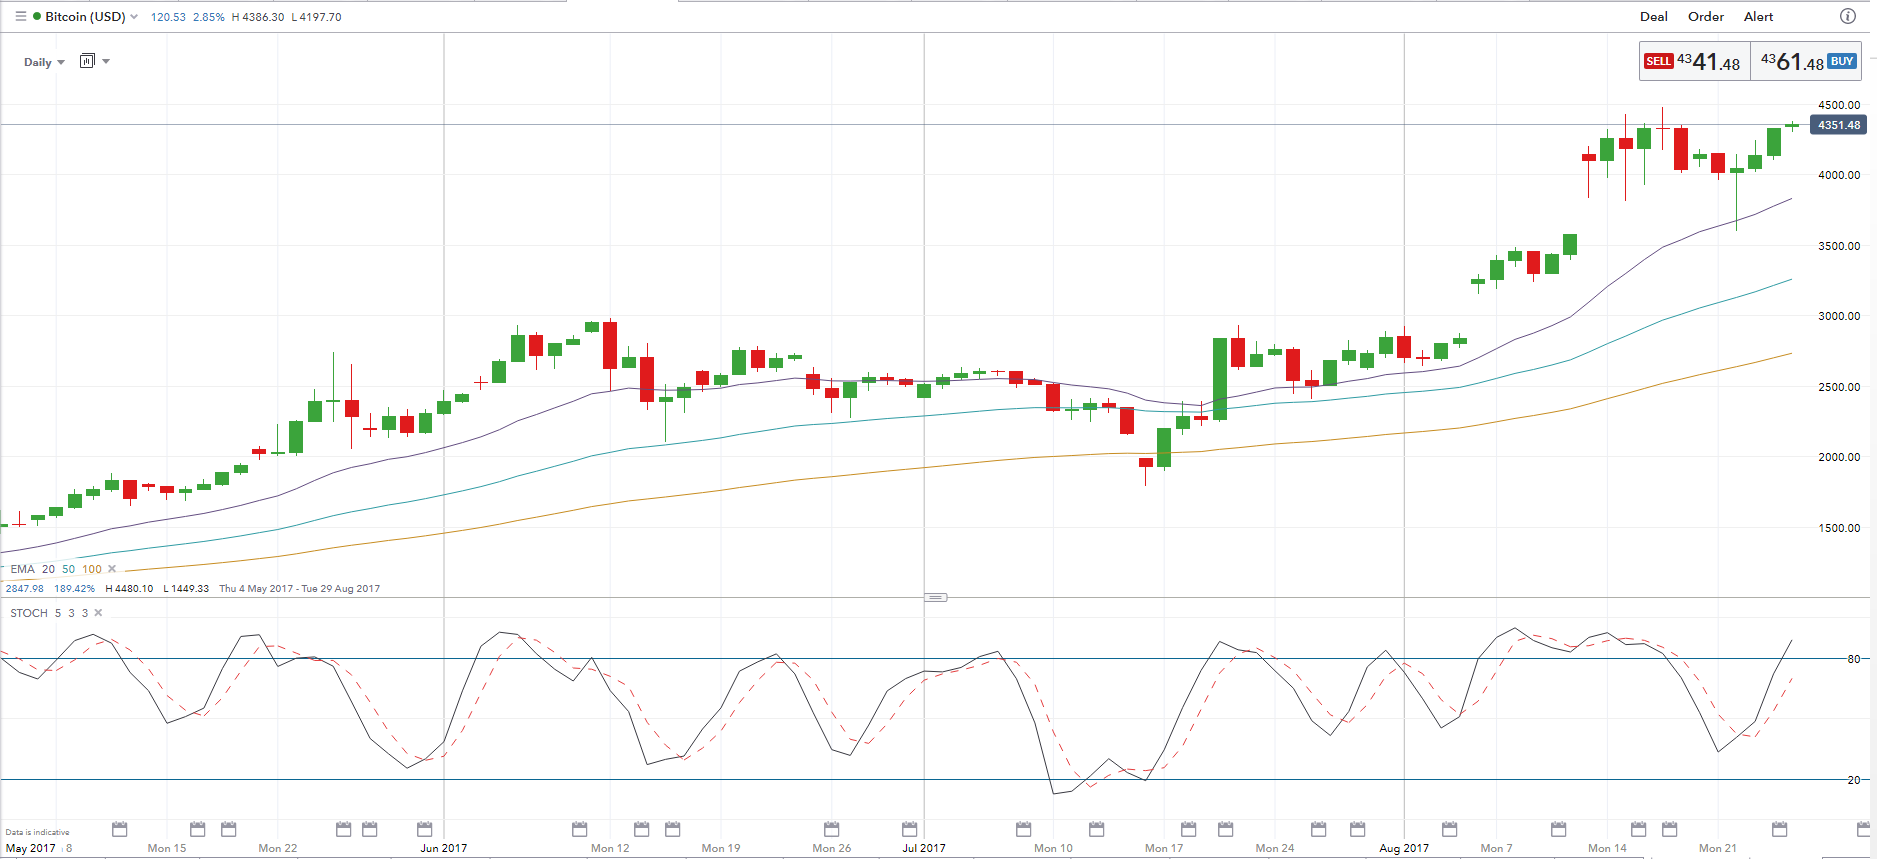
Task: Click the date range Thu 4 May 2017 - Tue 29 Aug 2017
Action: point(300,589)
